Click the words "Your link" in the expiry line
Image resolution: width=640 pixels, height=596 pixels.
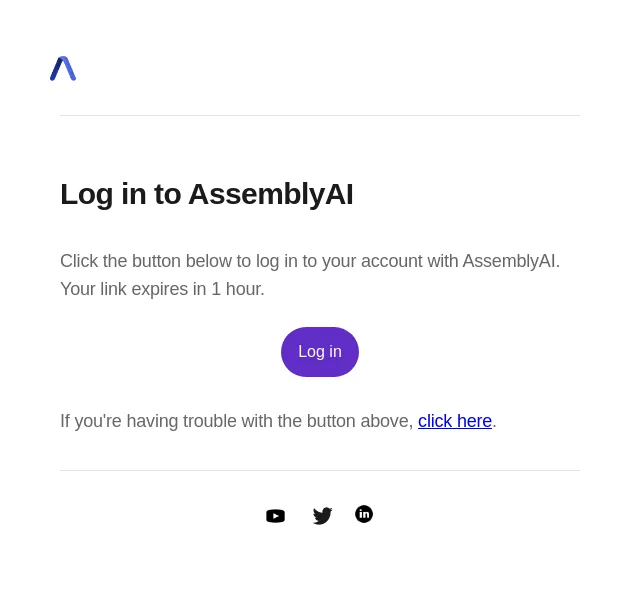93,289
